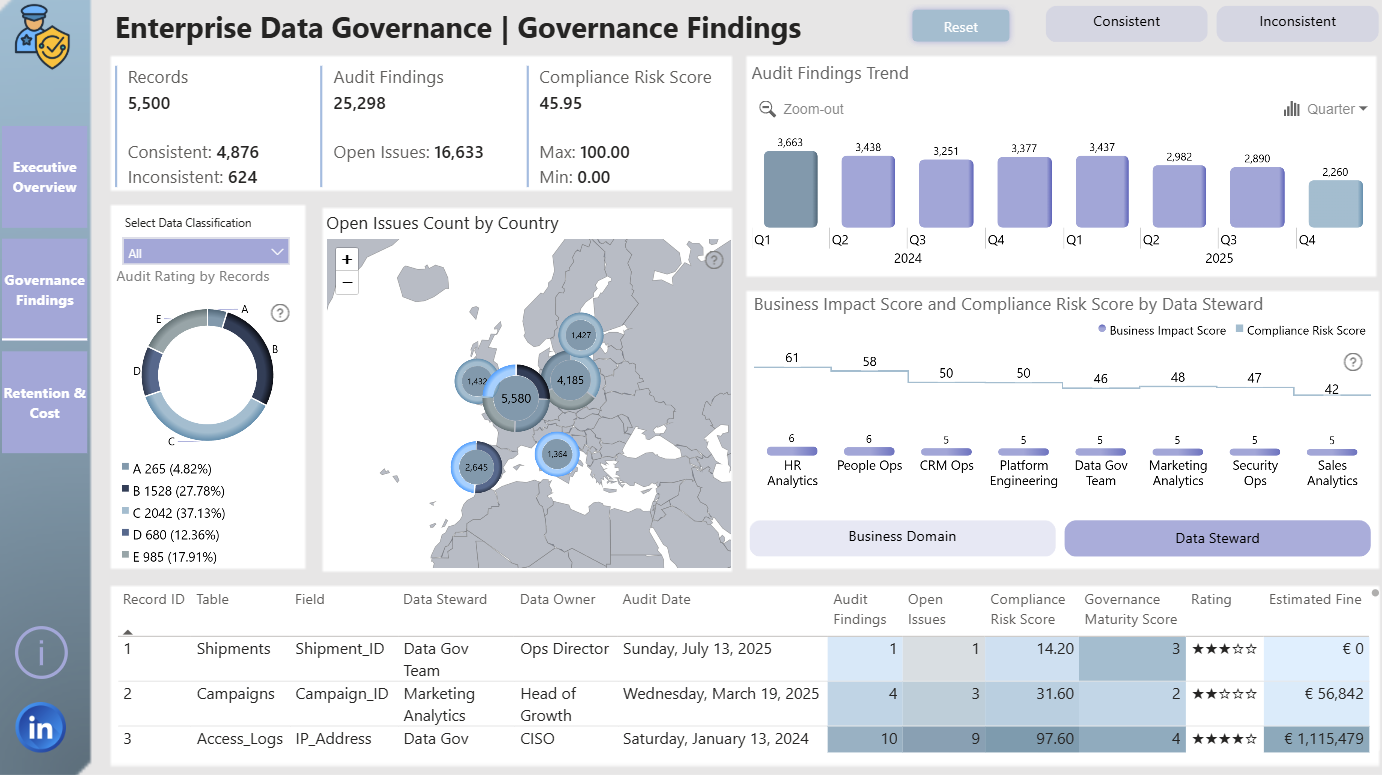
Task: Open the help icon on map
Action: (714, 260)
